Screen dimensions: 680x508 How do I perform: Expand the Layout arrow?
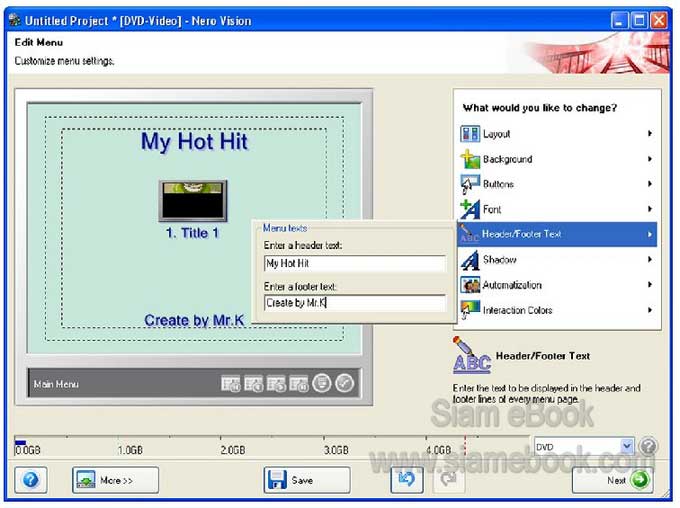(650, 133)
